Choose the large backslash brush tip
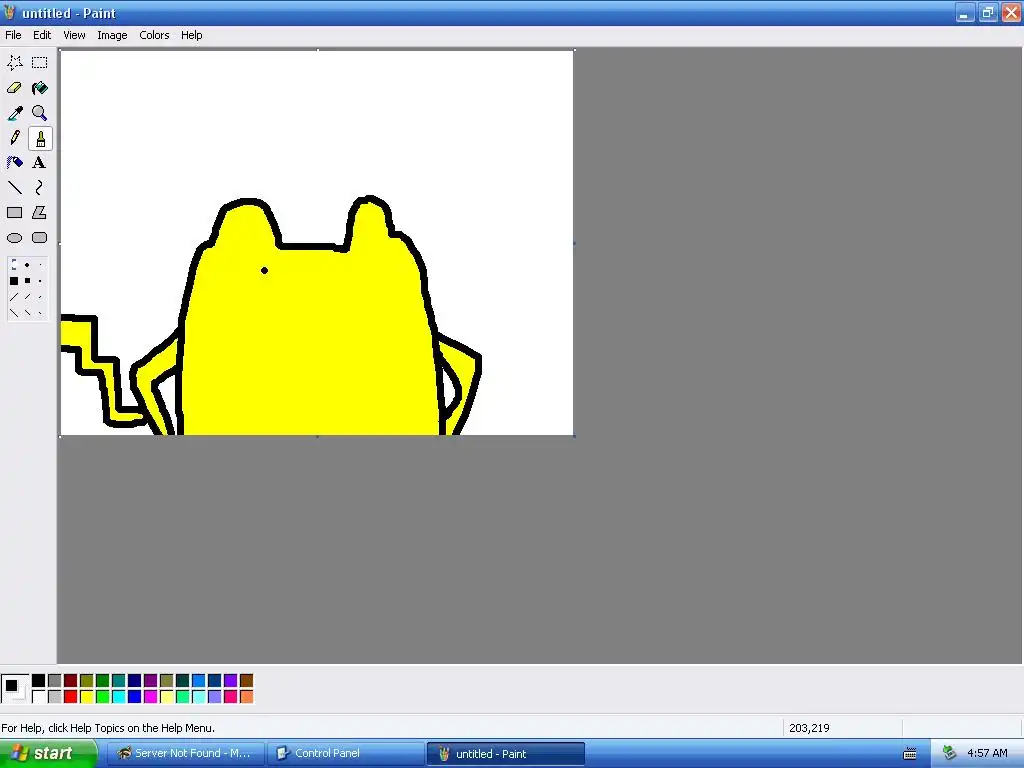This screenshot has height=768, width=1024. [x=14, y=313]
